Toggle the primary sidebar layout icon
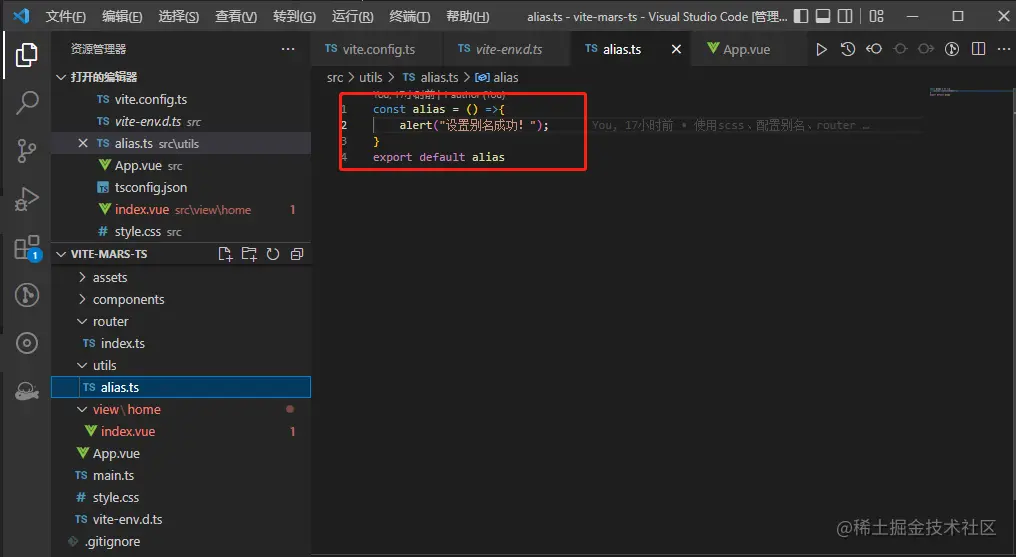 coord(801,16)
